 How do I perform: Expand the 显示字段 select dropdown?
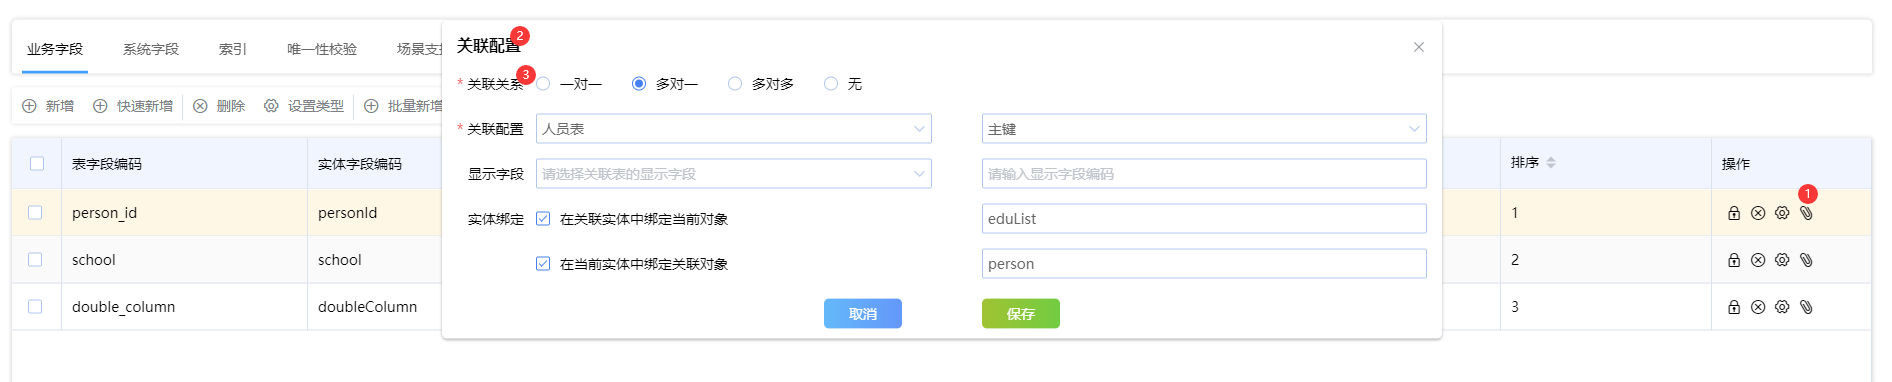[734, 174]
